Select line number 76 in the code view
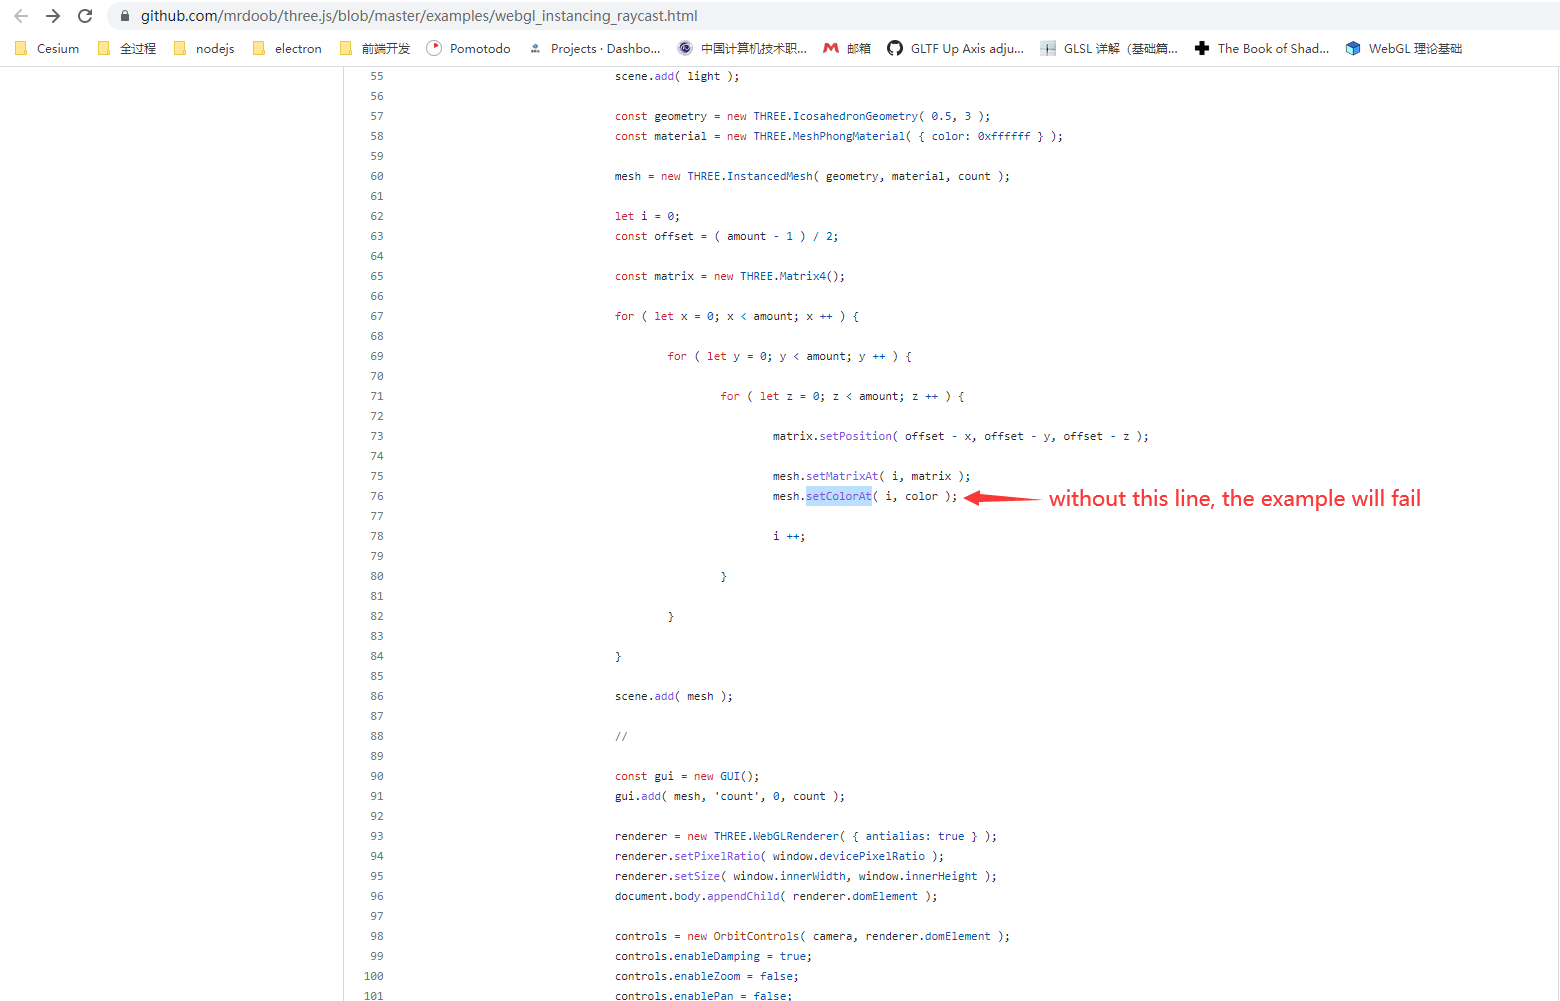Image resolution: width=1560 pixels, height=1001 pixels. [376, 495]
